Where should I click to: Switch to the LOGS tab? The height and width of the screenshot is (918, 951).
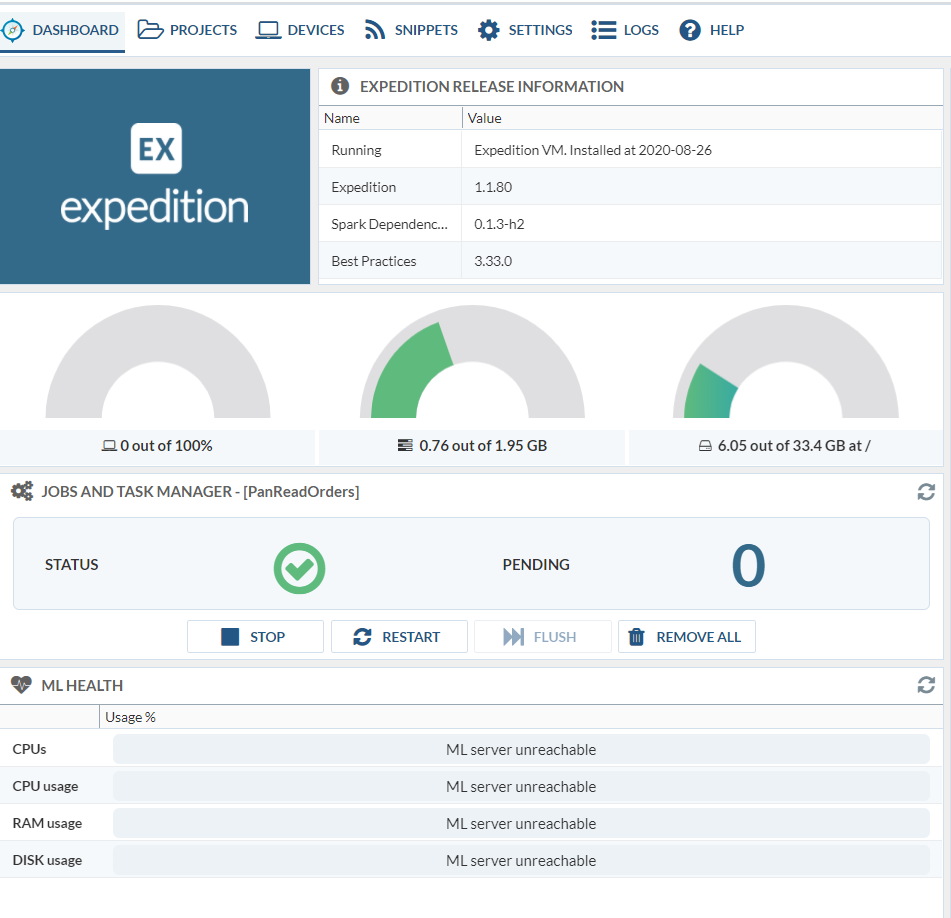(x=641, y=30)
